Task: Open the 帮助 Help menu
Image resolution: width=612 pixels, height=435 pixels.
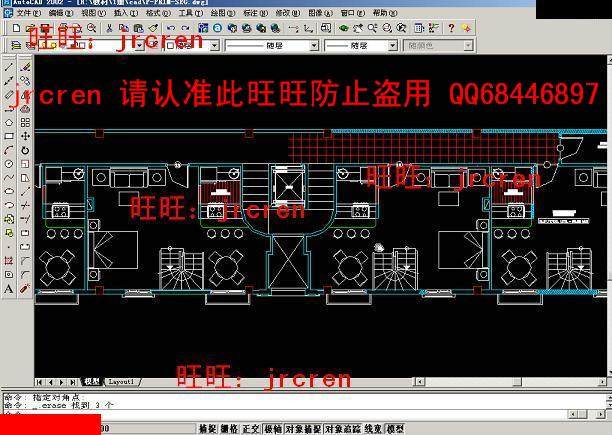Action: click(385, 13)
